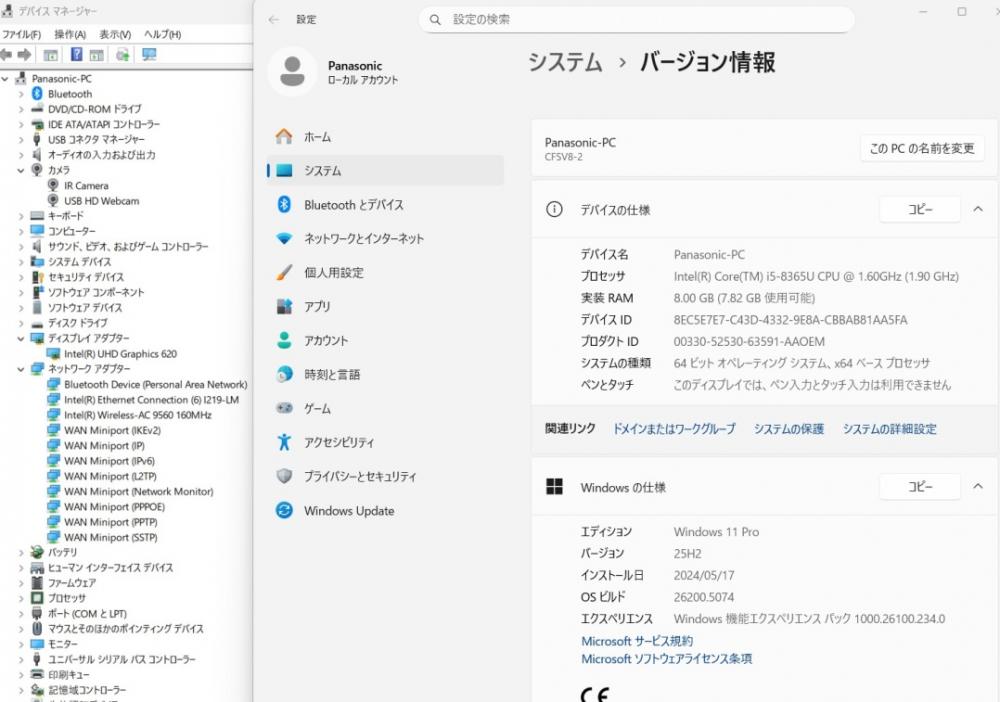Collapse the ネットワーク アダプター category
1000x702 pixels.
click(20, 369)
